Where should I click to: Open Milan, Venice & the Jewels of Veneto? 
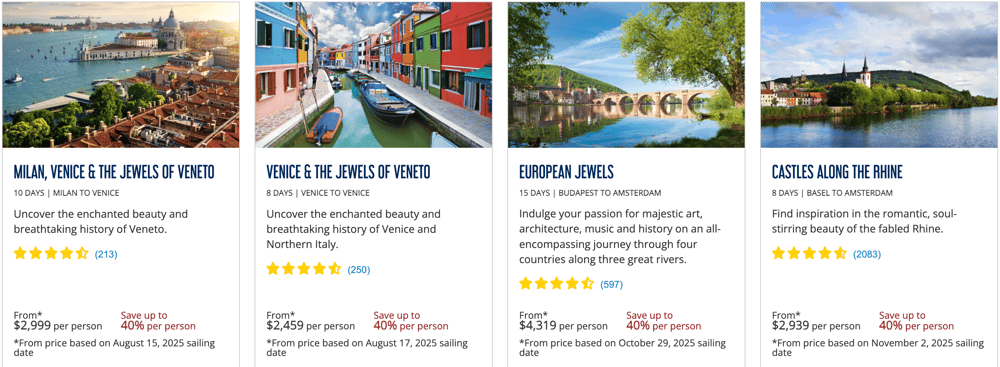point(114,172)
